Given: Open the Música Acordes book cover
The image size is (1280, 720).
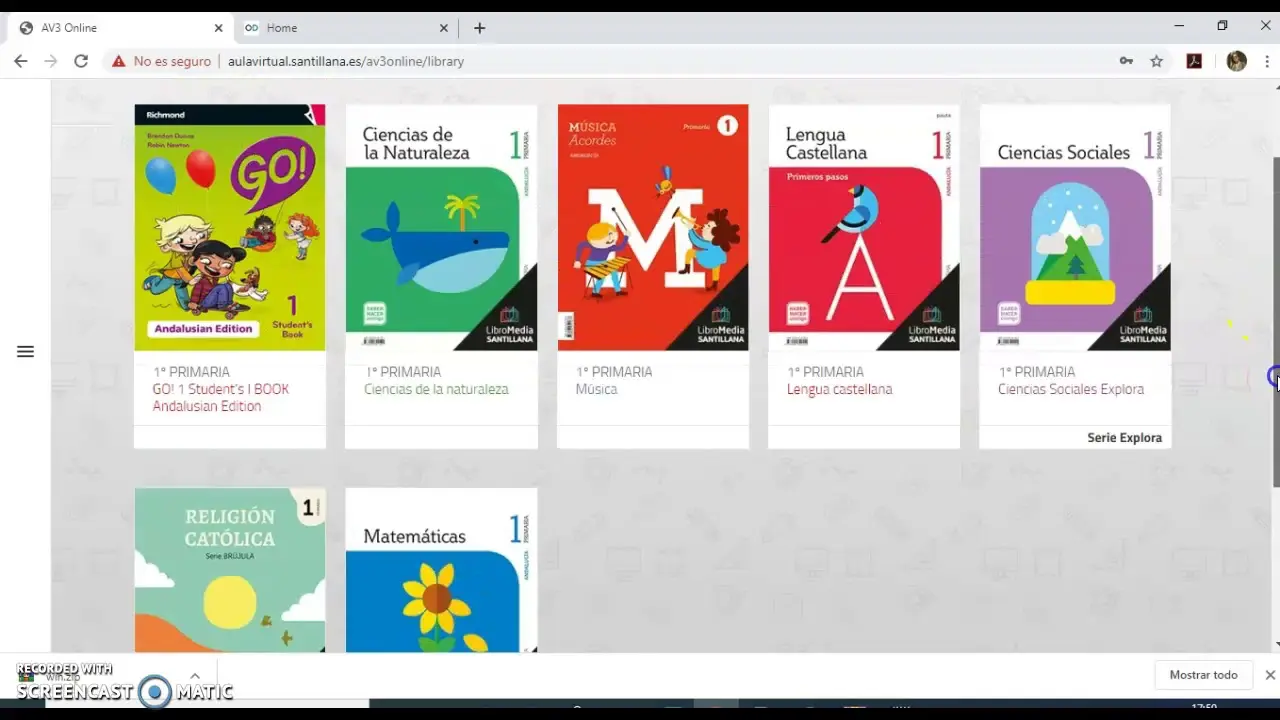Looking at the screenshot, I should click(653, 228).
